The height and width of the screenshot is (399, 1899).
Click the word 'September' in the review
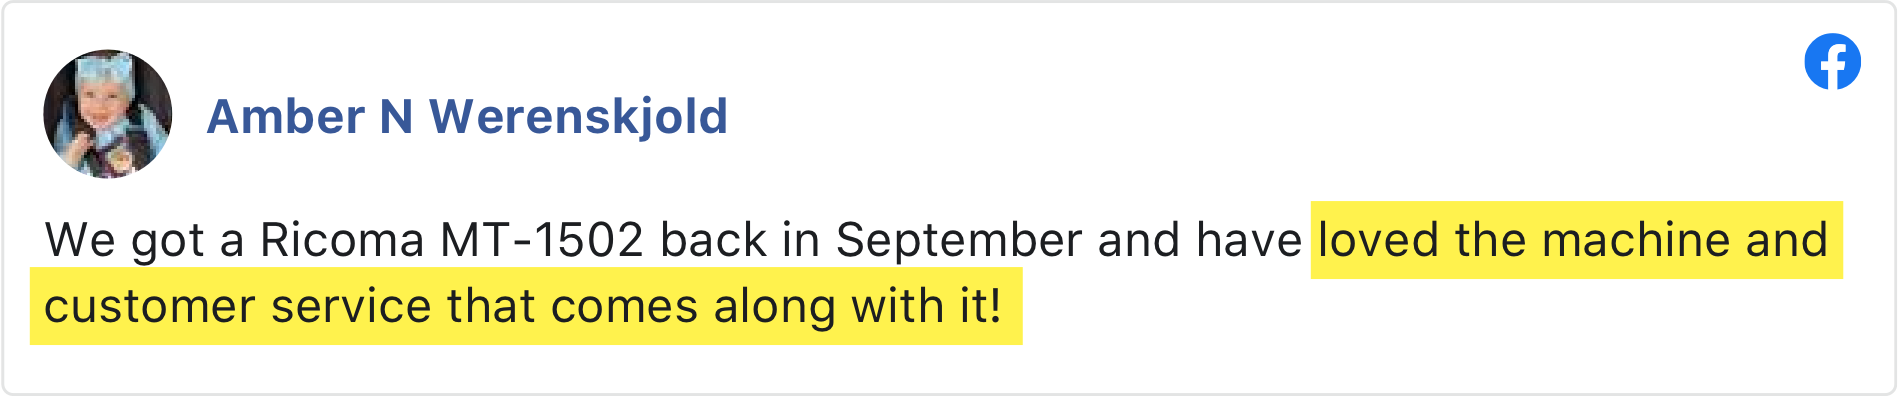(959, 242)
